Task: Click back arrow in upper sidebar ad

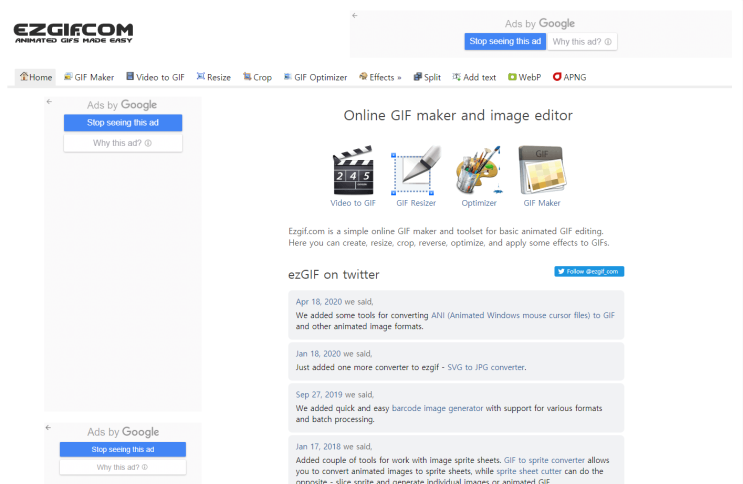Action: click(49, 101)
